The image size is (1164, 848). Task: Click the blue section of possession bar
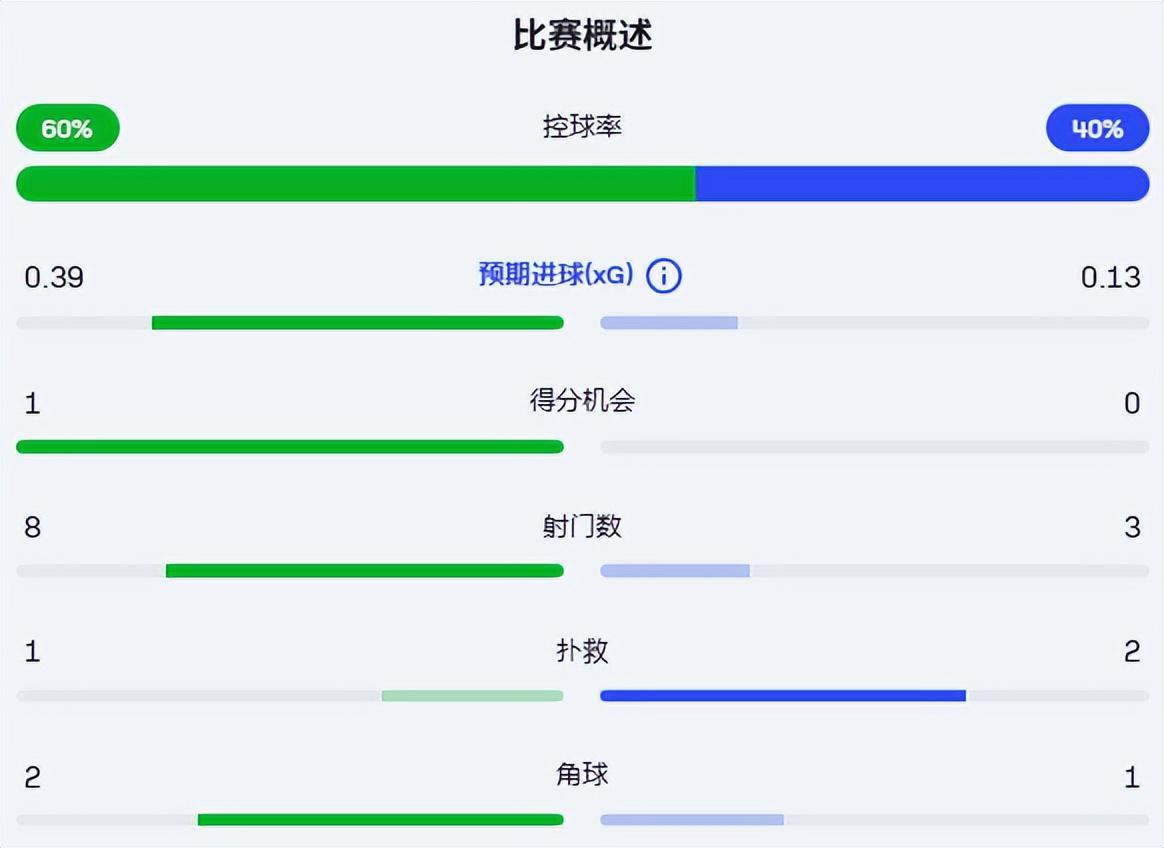921,184
